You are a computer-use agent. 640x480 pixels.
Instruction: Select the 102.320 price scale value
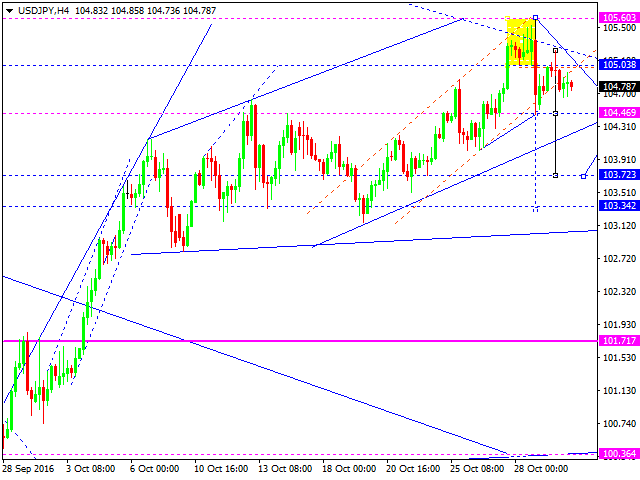[x=620, y=292]
